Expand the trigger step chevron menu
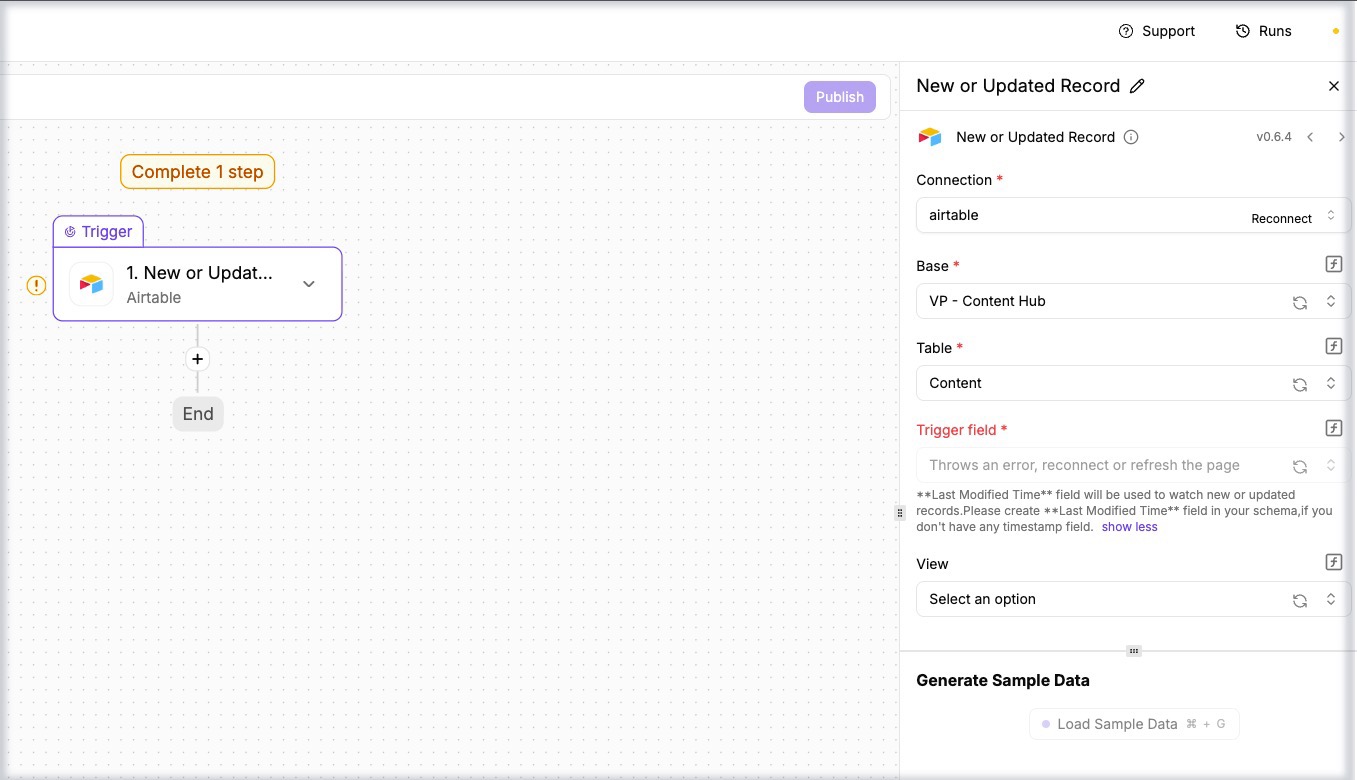 pos(309,284)
